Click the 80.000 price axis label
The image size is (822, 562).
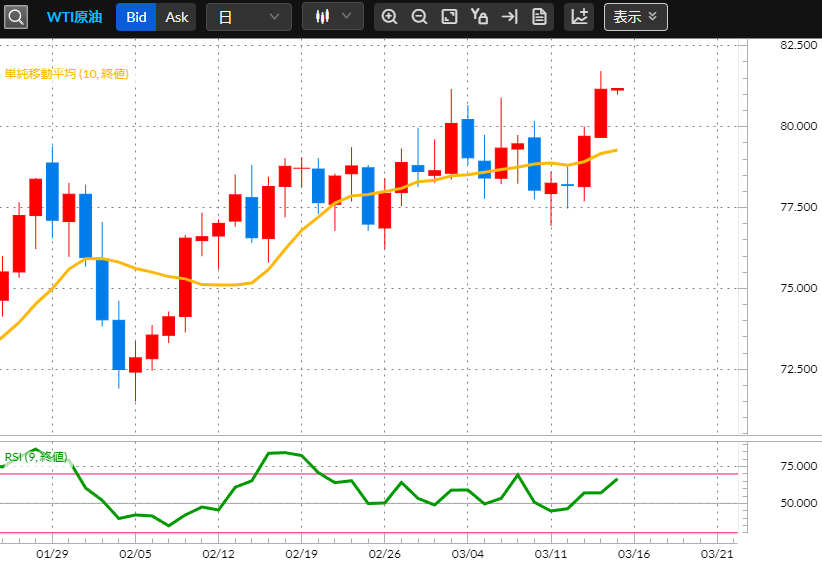tap(798, 126)
